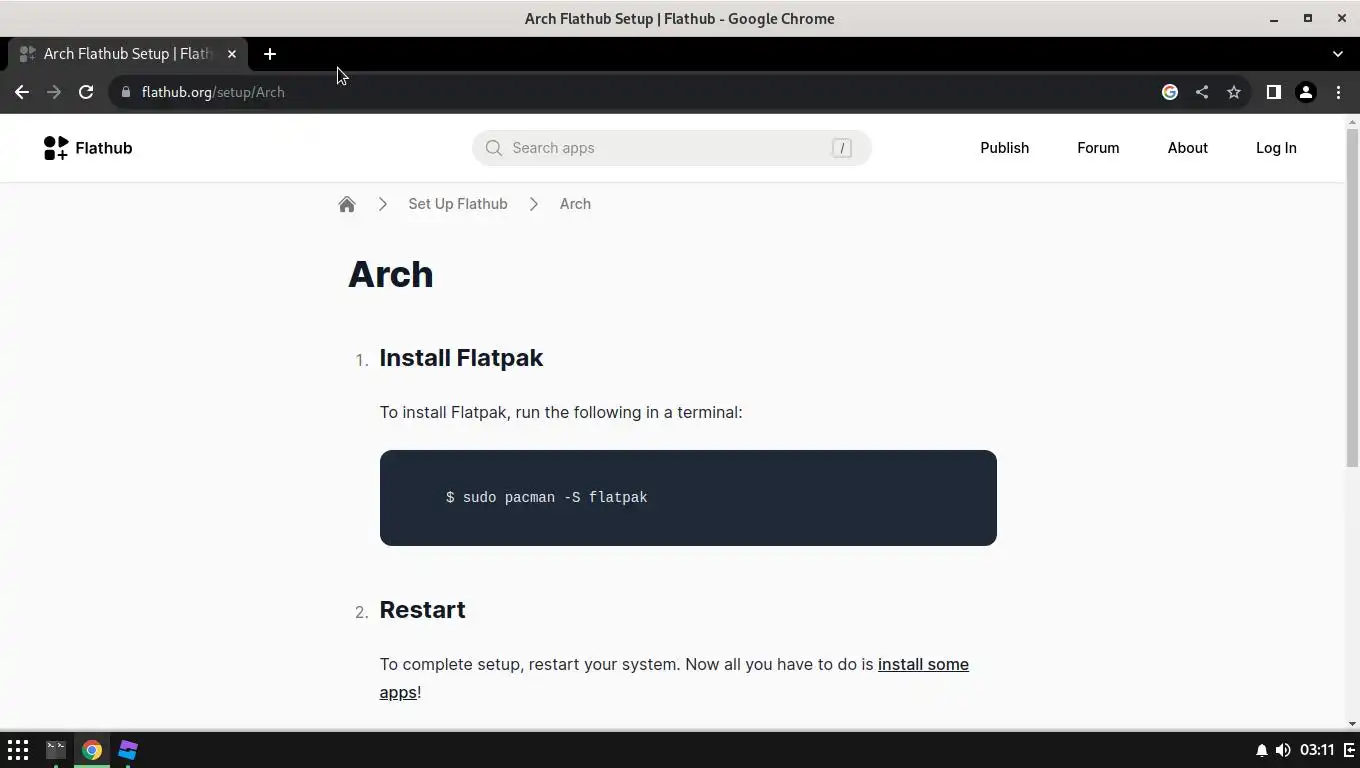Click the Arch breadcrumb
This screenshot has width=1360, height=768.
575,204
